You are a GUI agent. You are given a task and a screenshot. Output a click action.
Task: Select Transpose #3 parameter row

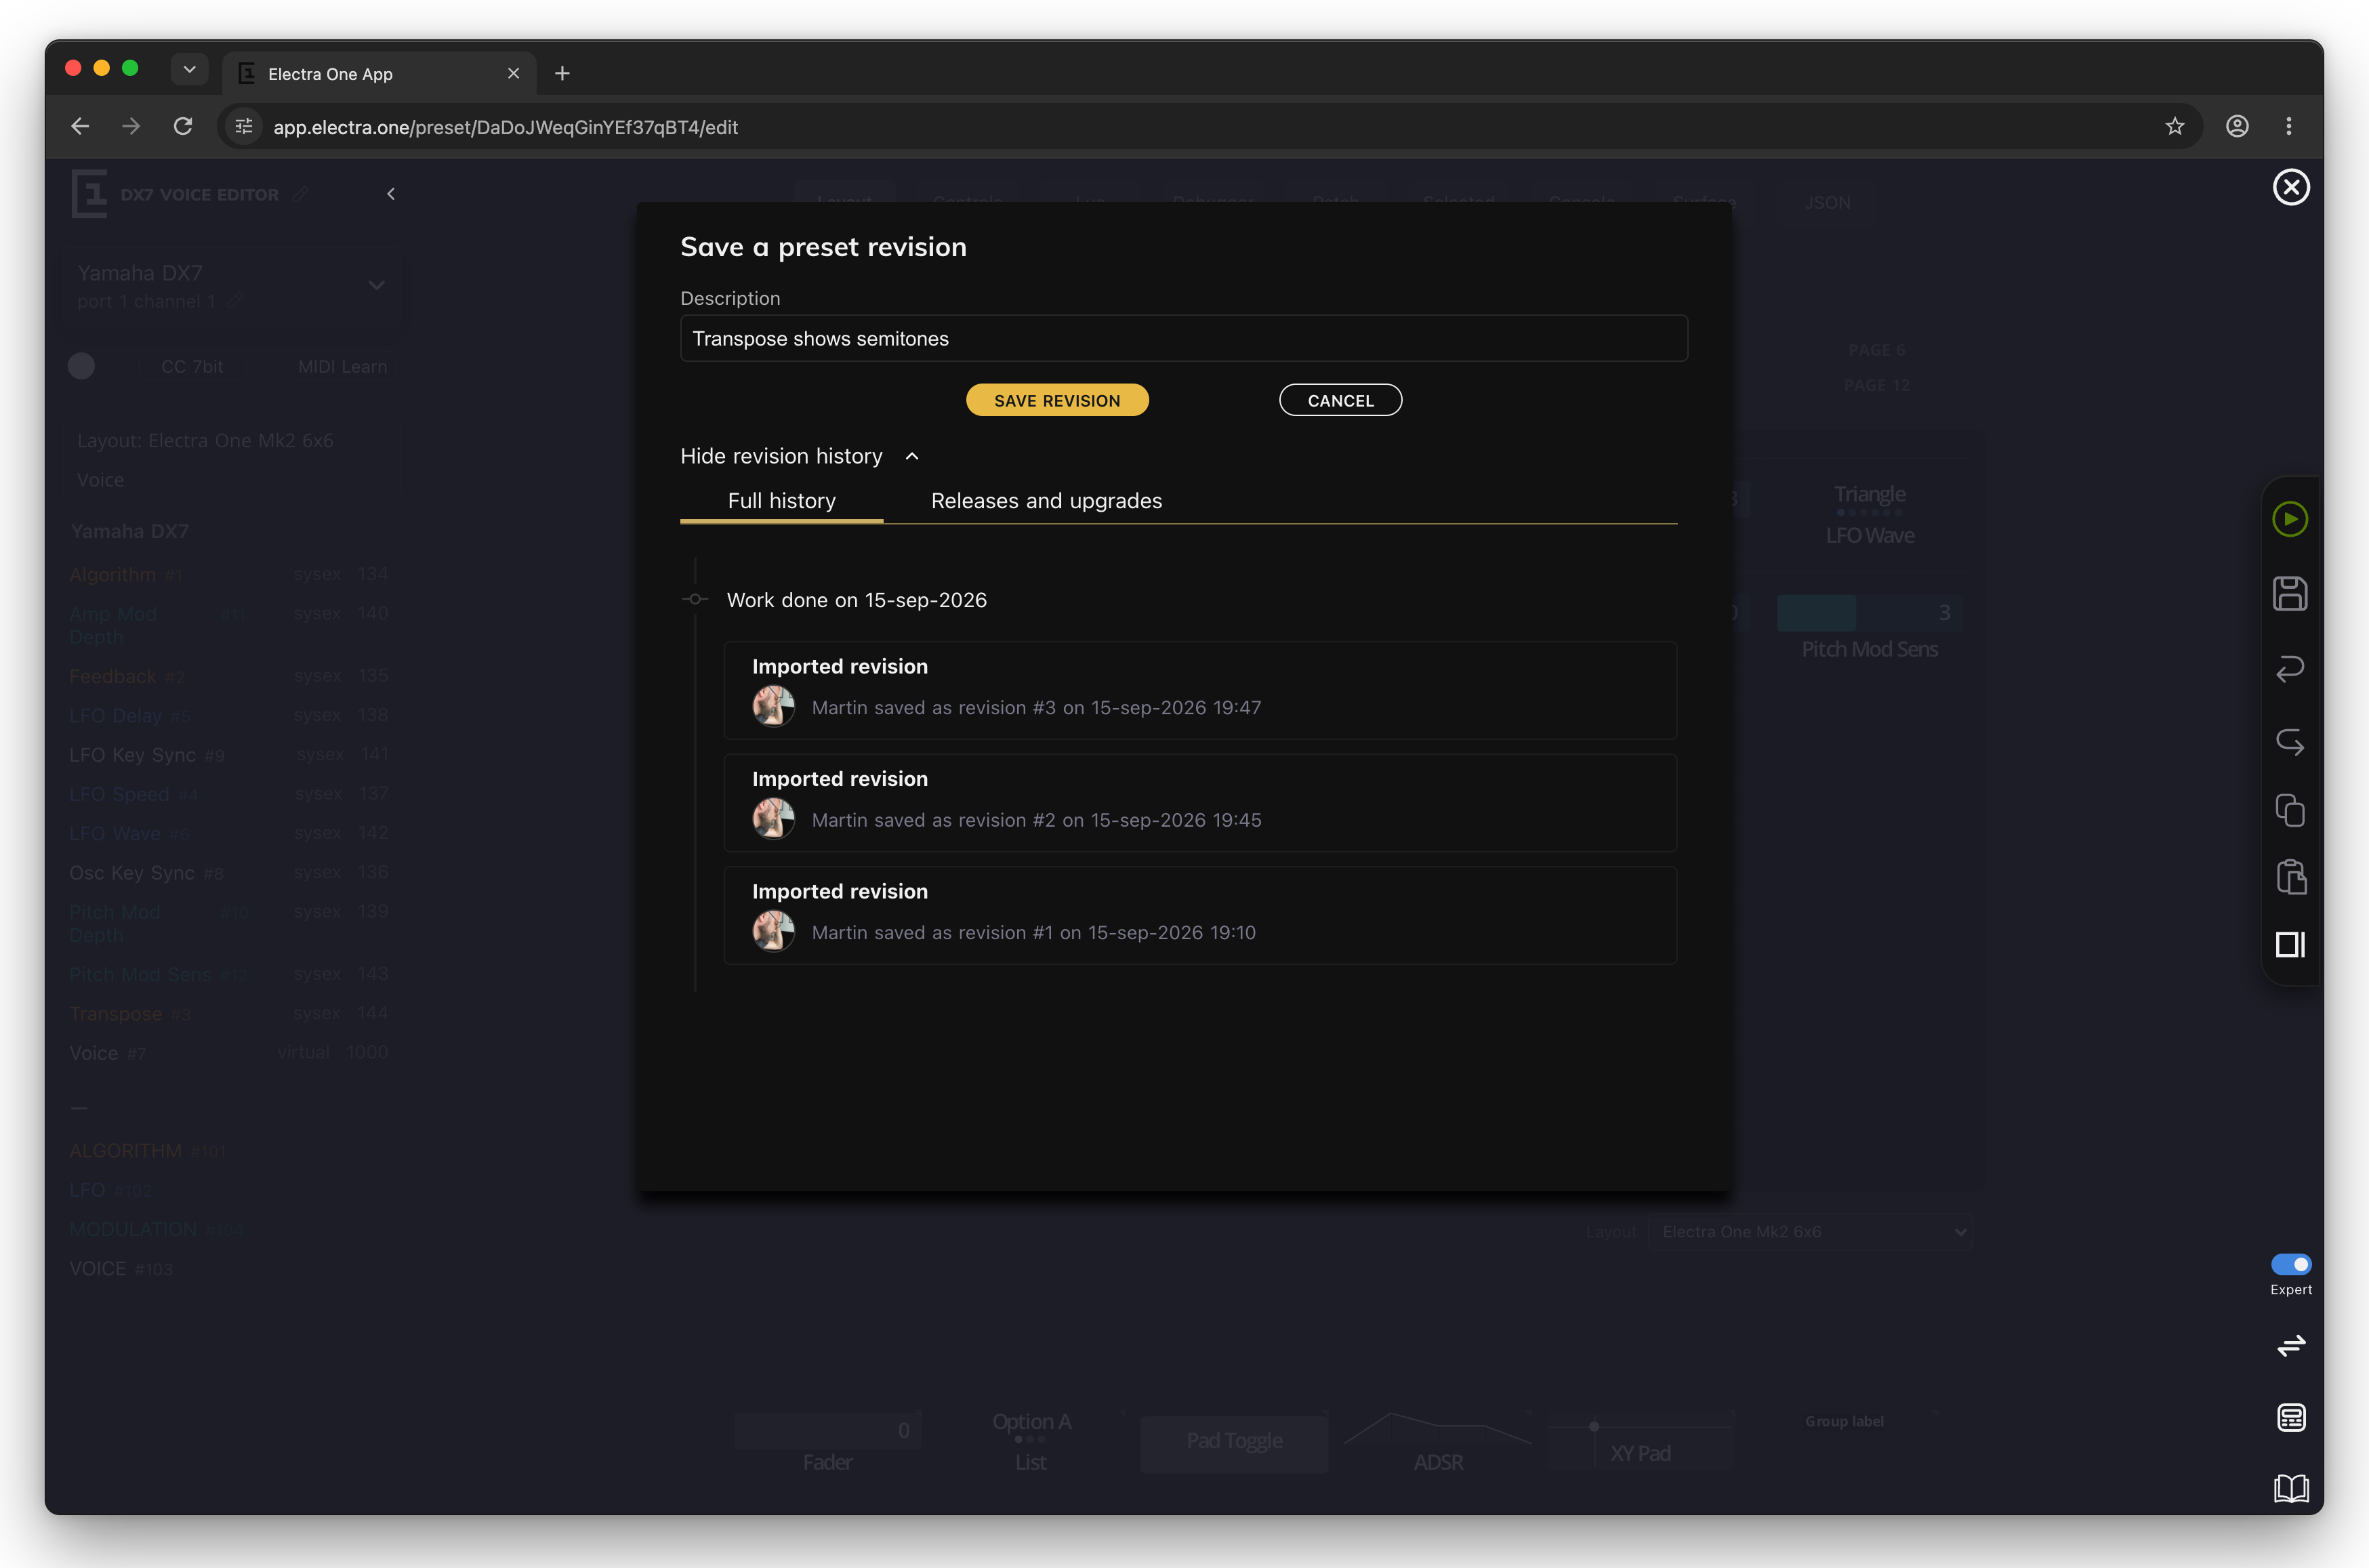click(229, 1014)
